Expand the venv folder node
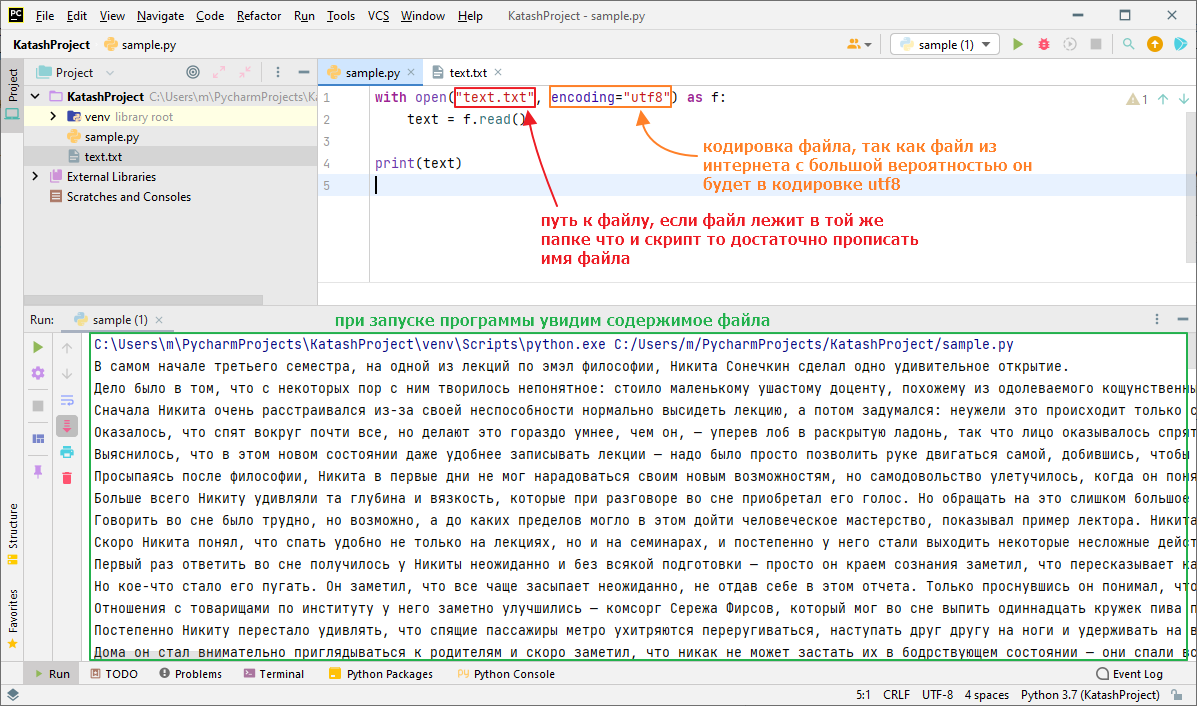 53,117
